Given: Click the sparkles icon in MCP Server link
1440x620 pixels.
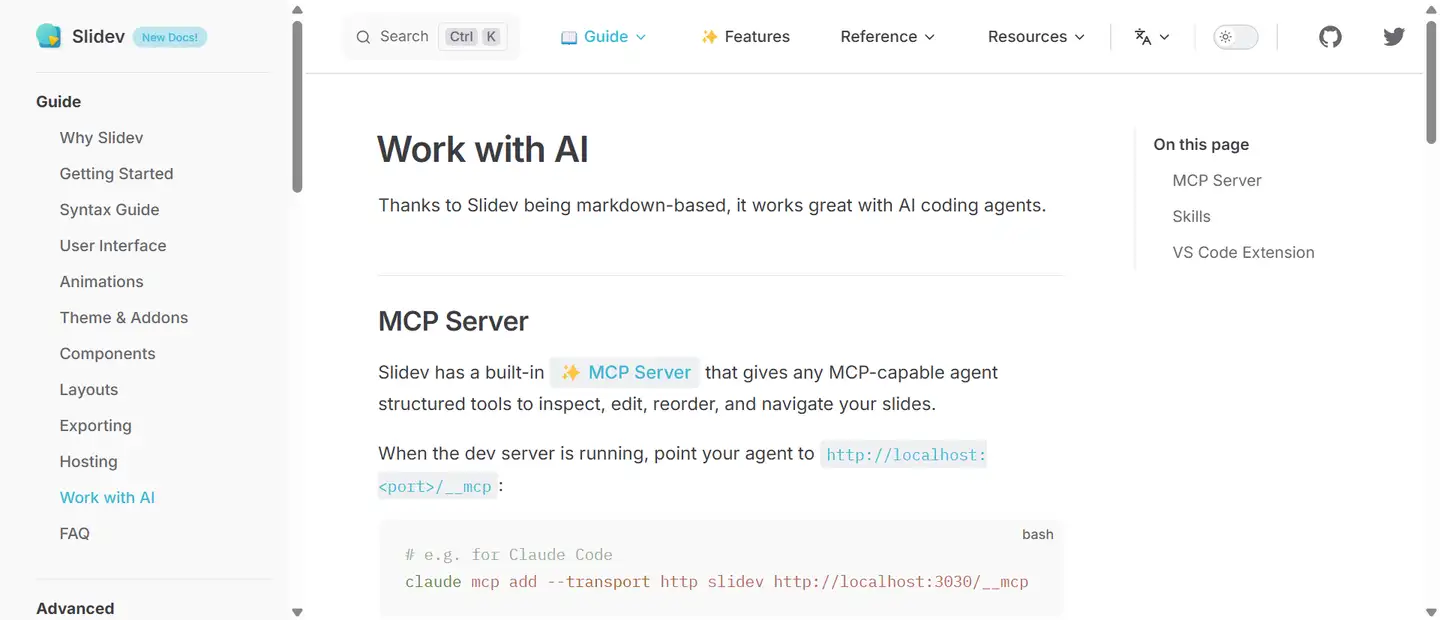Looking at the screenshot, I should click(x=570, y=372).
